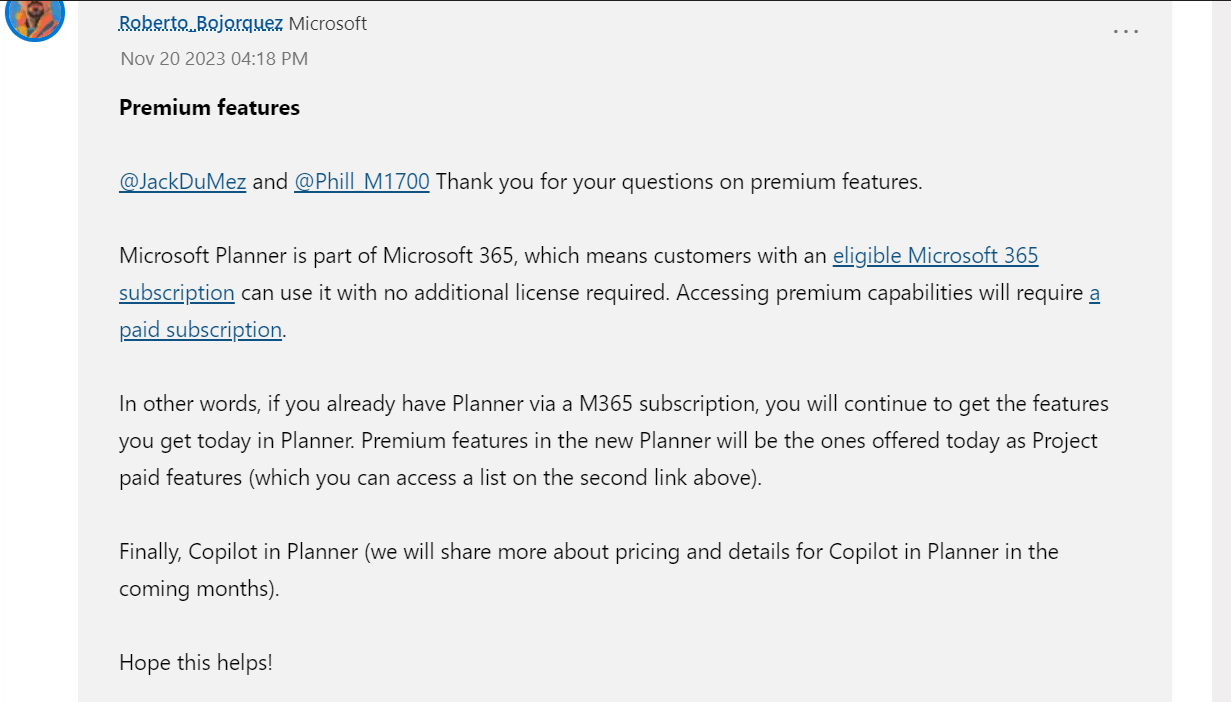
Task: Click the 'In other words' paragraph opening
Action: point(180,404)
